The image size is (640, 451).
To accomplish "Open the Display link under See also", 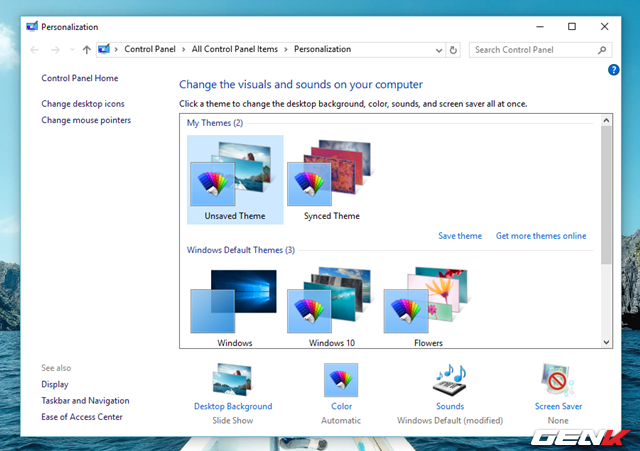I will pyautogui.click(x=55, y=384).
